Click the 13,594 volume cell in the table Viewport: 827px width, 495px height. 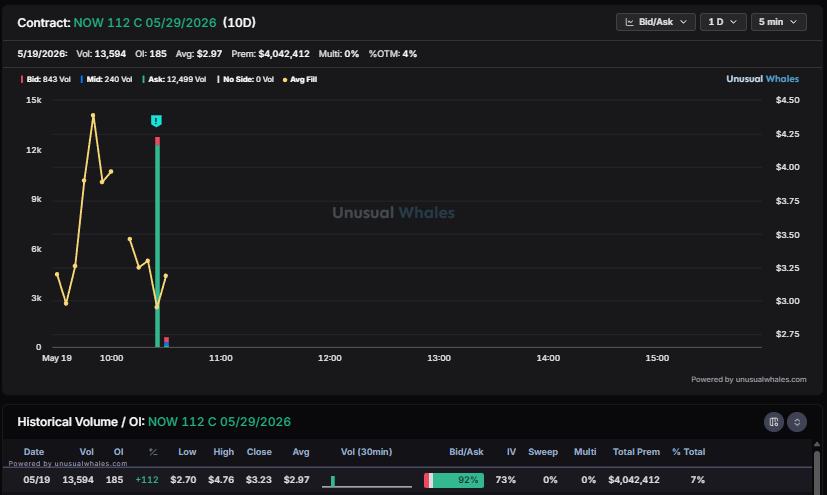pos(78,480)
